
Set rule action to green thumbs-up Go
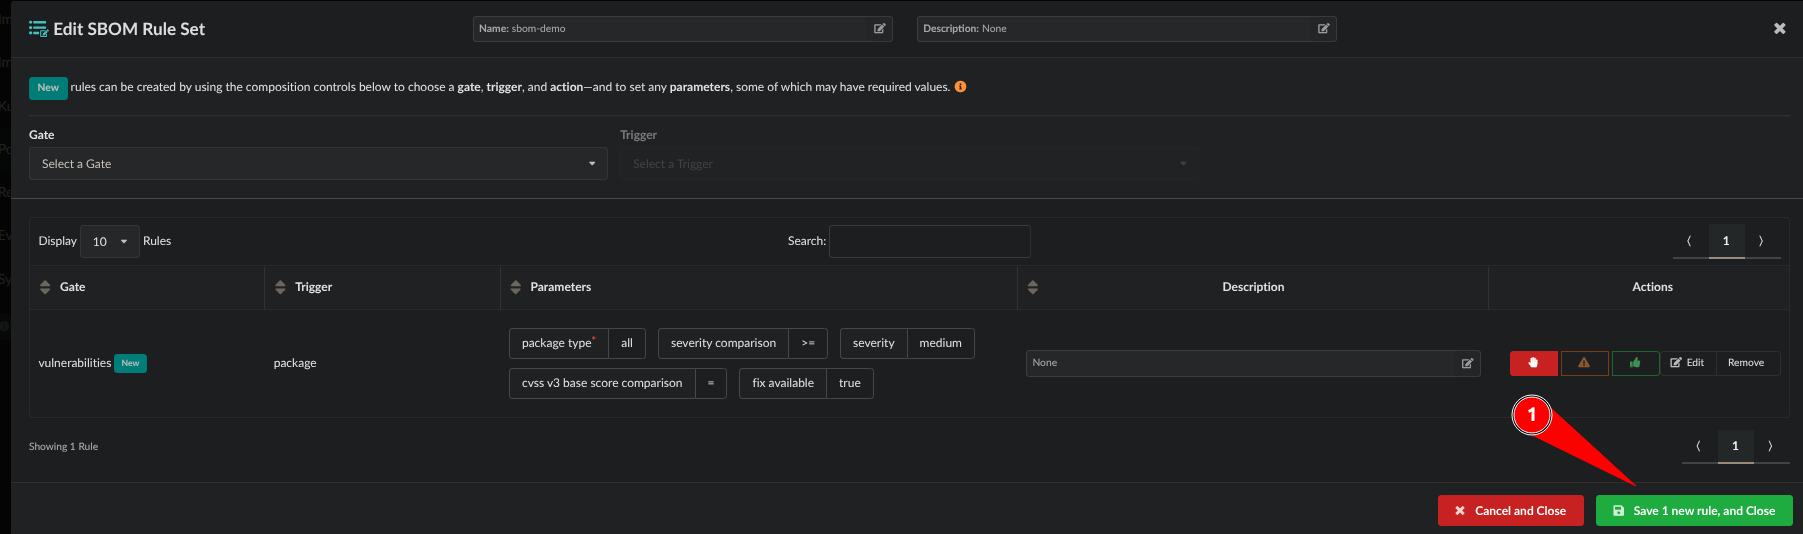[1635, 363]
